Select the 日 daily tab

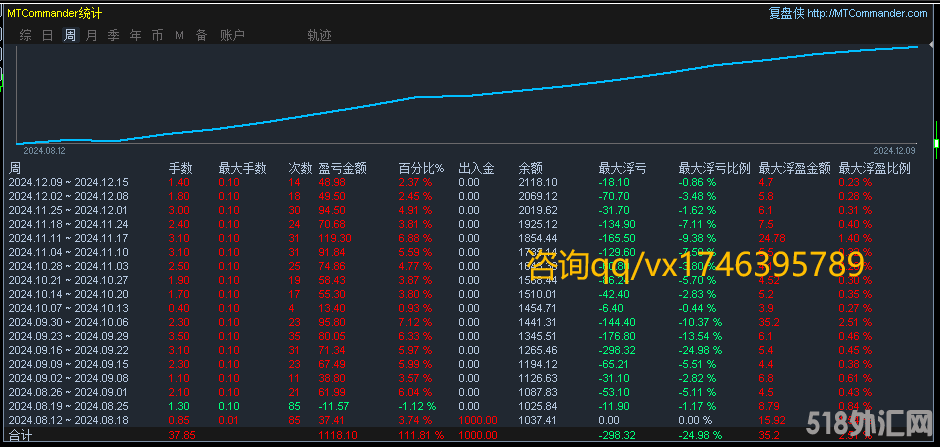pos(47,35)
